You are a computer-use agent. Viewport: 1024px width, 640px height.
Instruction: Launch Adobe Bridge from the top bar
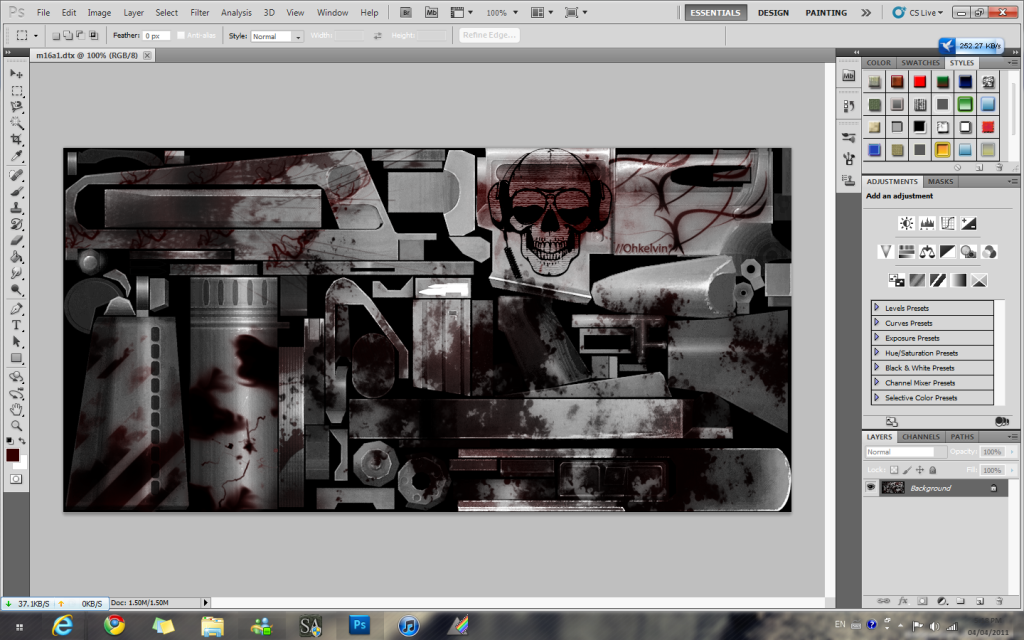tap(404, 13)
